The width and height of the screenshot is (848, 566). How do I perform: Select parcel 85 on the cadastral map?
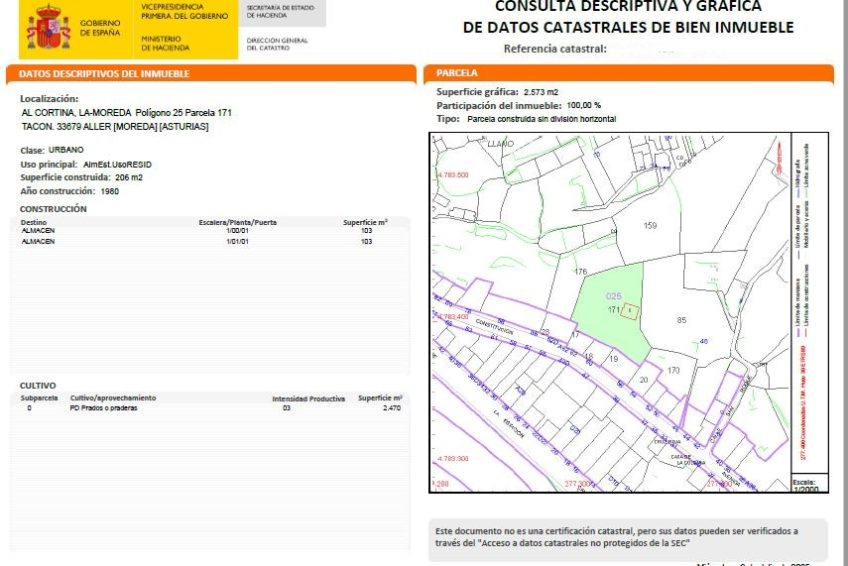(681, 320)
